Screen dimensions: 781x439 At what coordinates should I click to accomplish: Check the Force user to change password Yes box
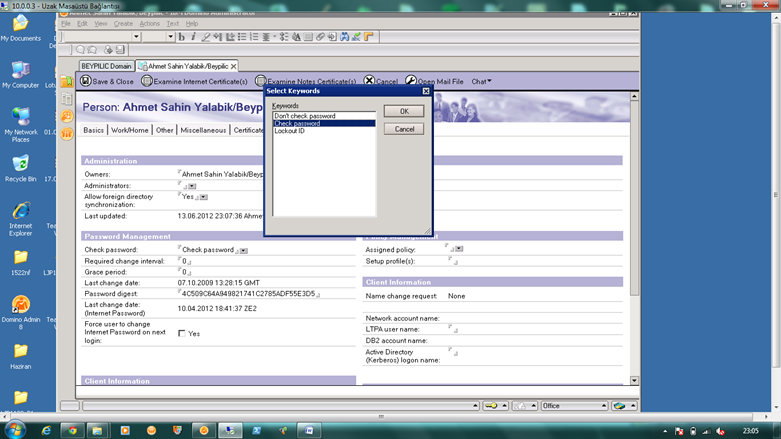click(x=182, y=333)
